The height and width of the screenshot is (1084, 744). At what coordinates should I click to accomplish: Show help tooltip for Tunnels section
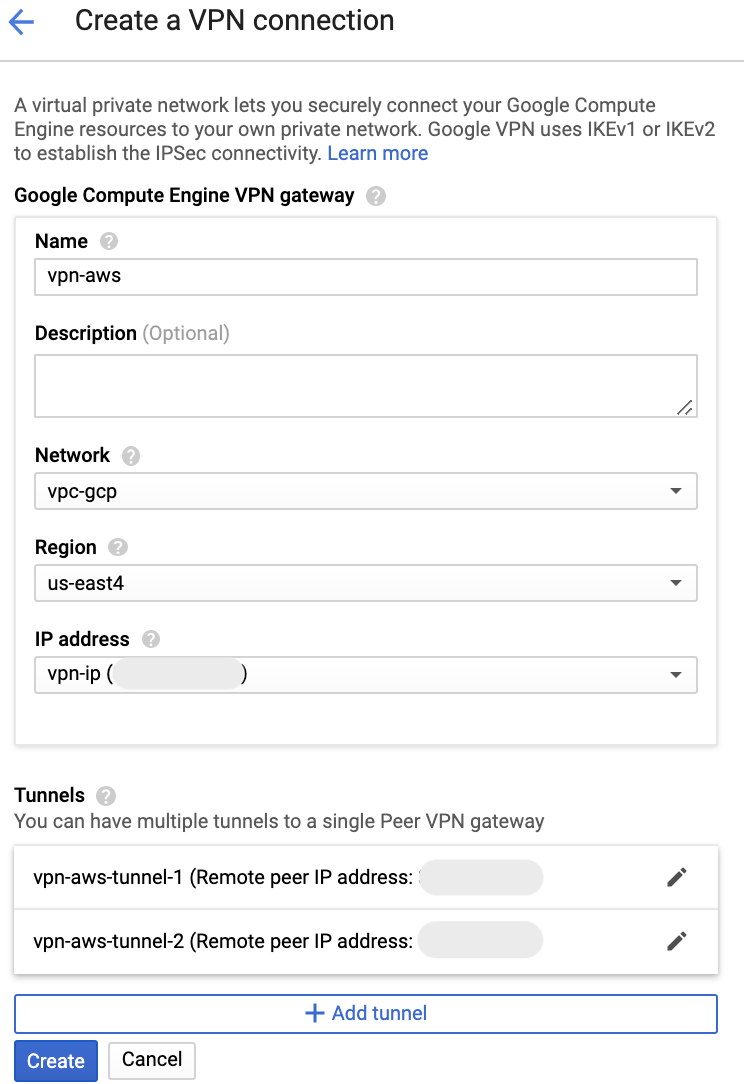[x=106, y=796]
